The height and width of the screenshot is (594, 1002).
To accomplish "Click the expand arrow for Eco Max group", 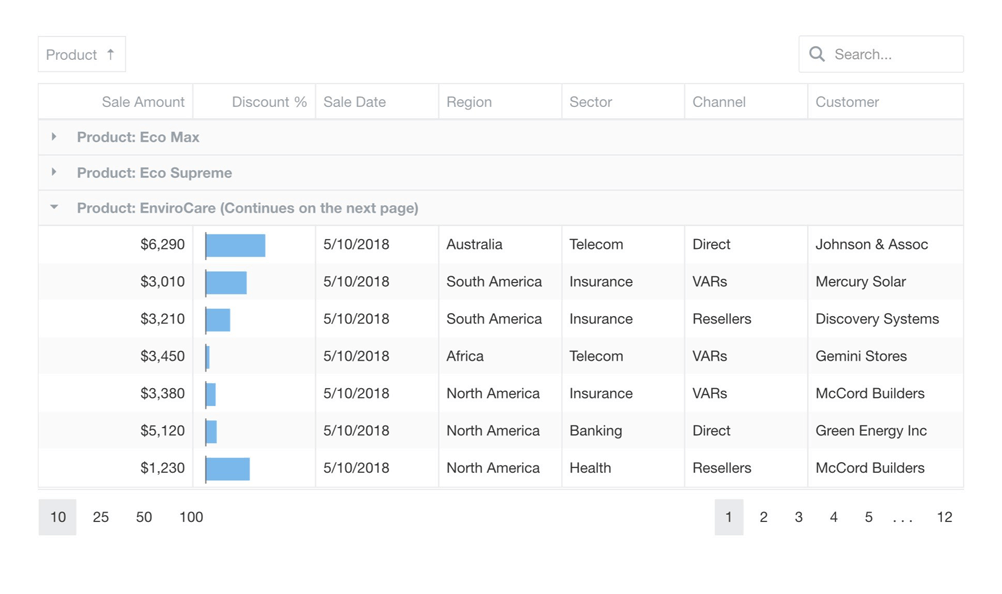I will pyautogui.click(x=55, y=137).
